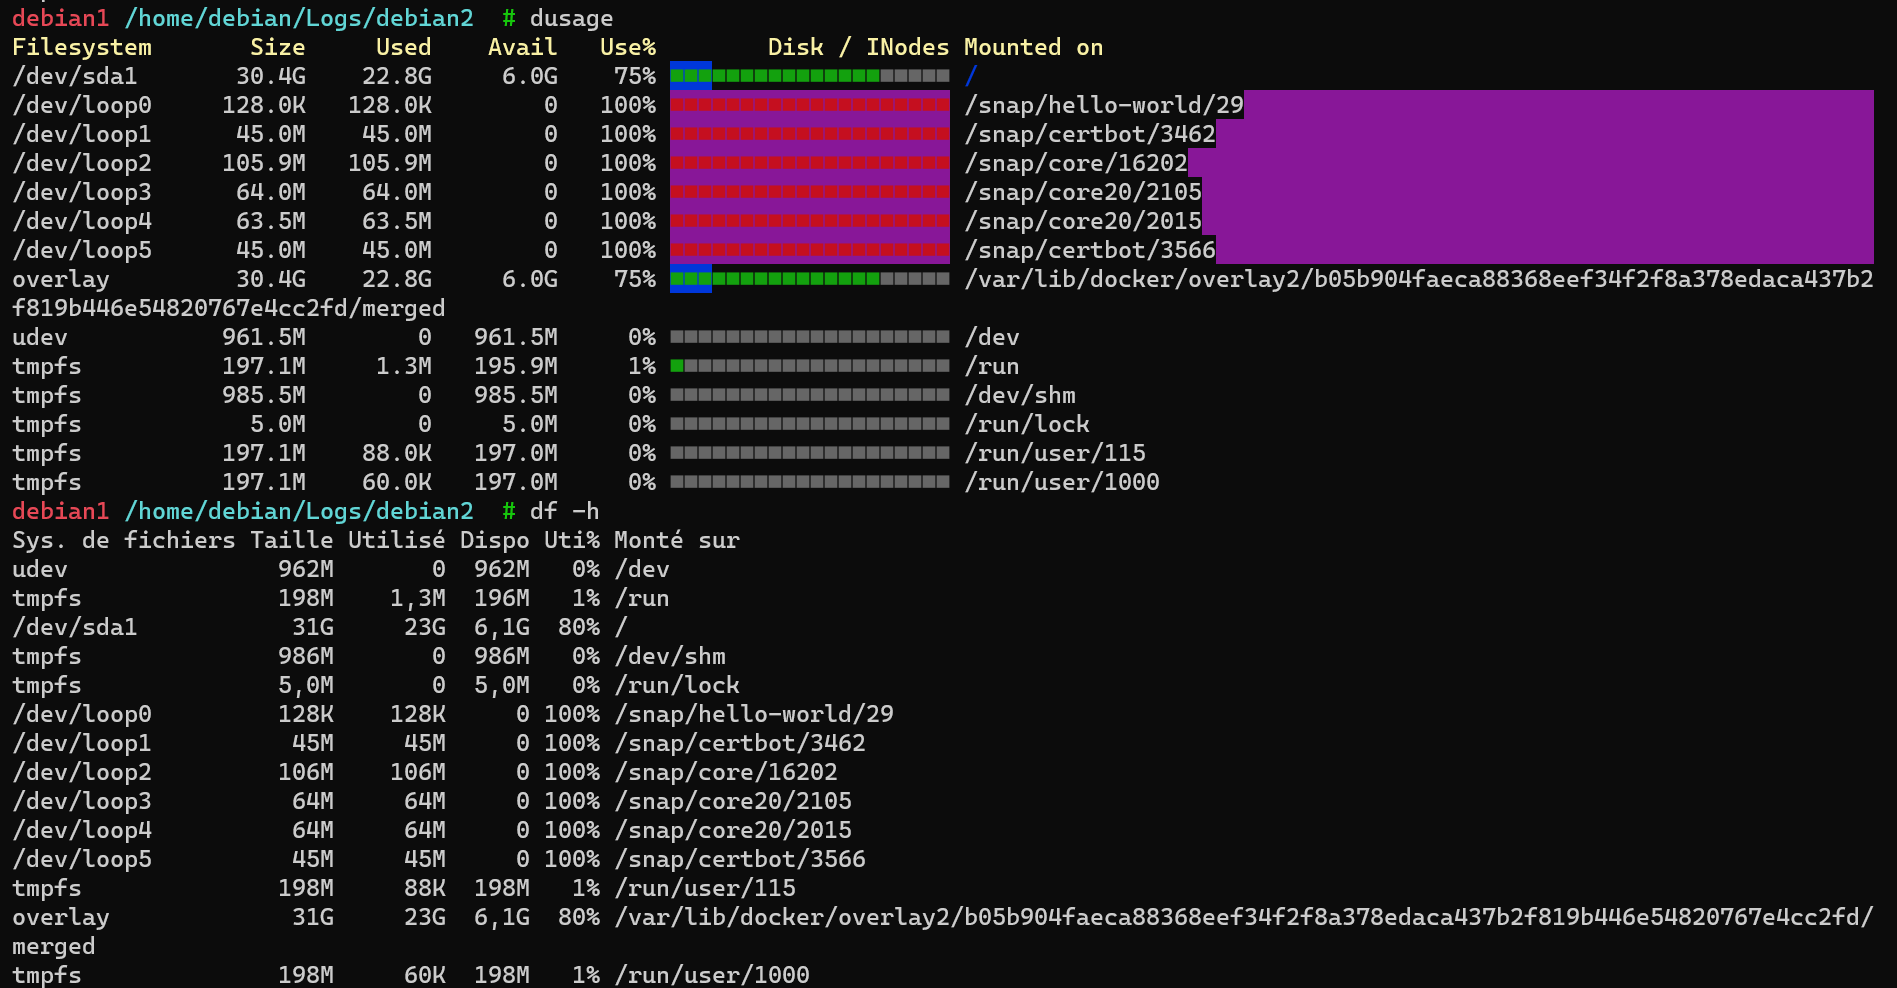Click the "Filesystem" column header
The width and height of the screenshot is (1897, 988).
click(82, 47)
